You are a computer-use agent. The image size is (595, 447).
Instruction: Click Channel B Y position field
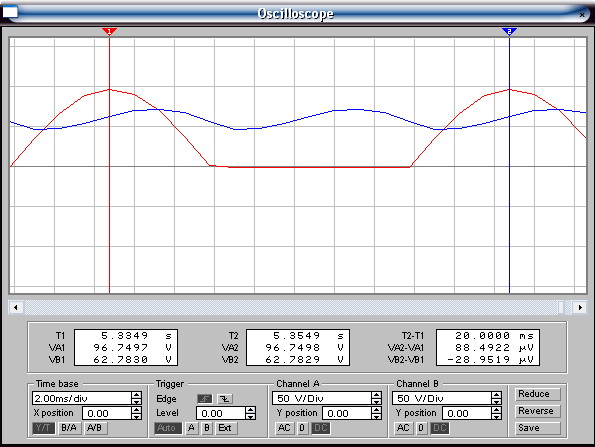pyautogui.click(x=467, y=413)
